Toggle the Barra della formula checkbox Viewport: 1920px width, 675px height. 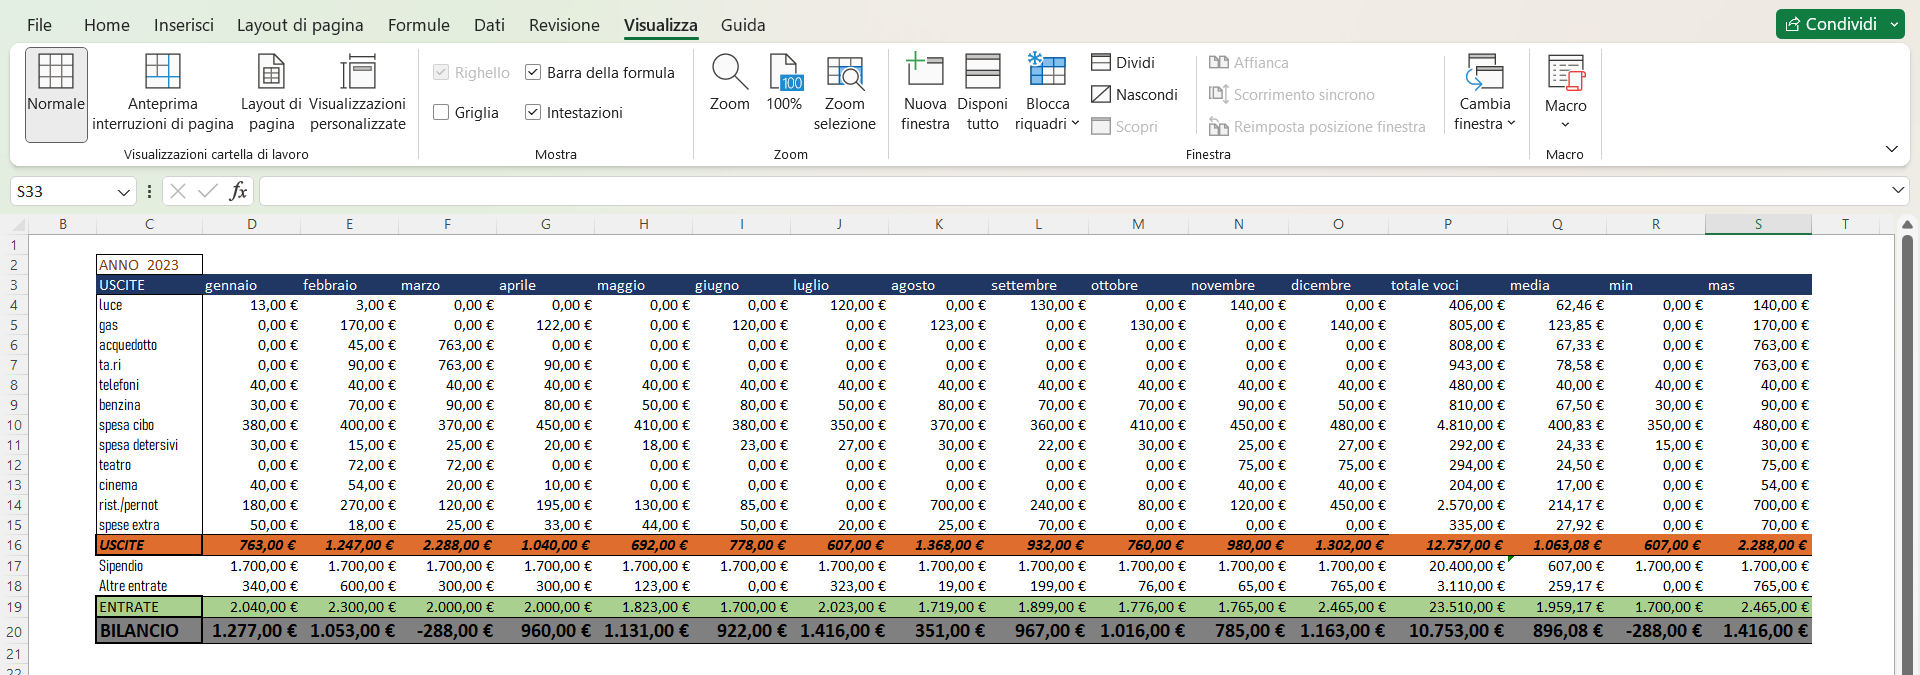coord(533,72)
